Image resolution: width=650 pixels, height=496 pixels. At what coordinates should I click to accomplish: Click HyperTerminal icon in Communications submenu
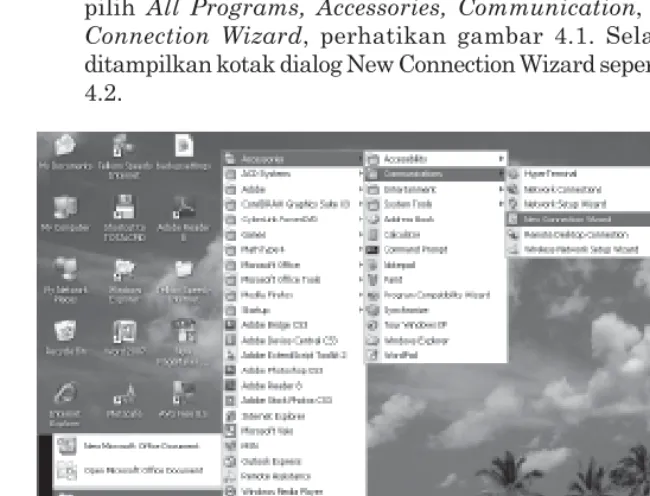tap(514, 174)
